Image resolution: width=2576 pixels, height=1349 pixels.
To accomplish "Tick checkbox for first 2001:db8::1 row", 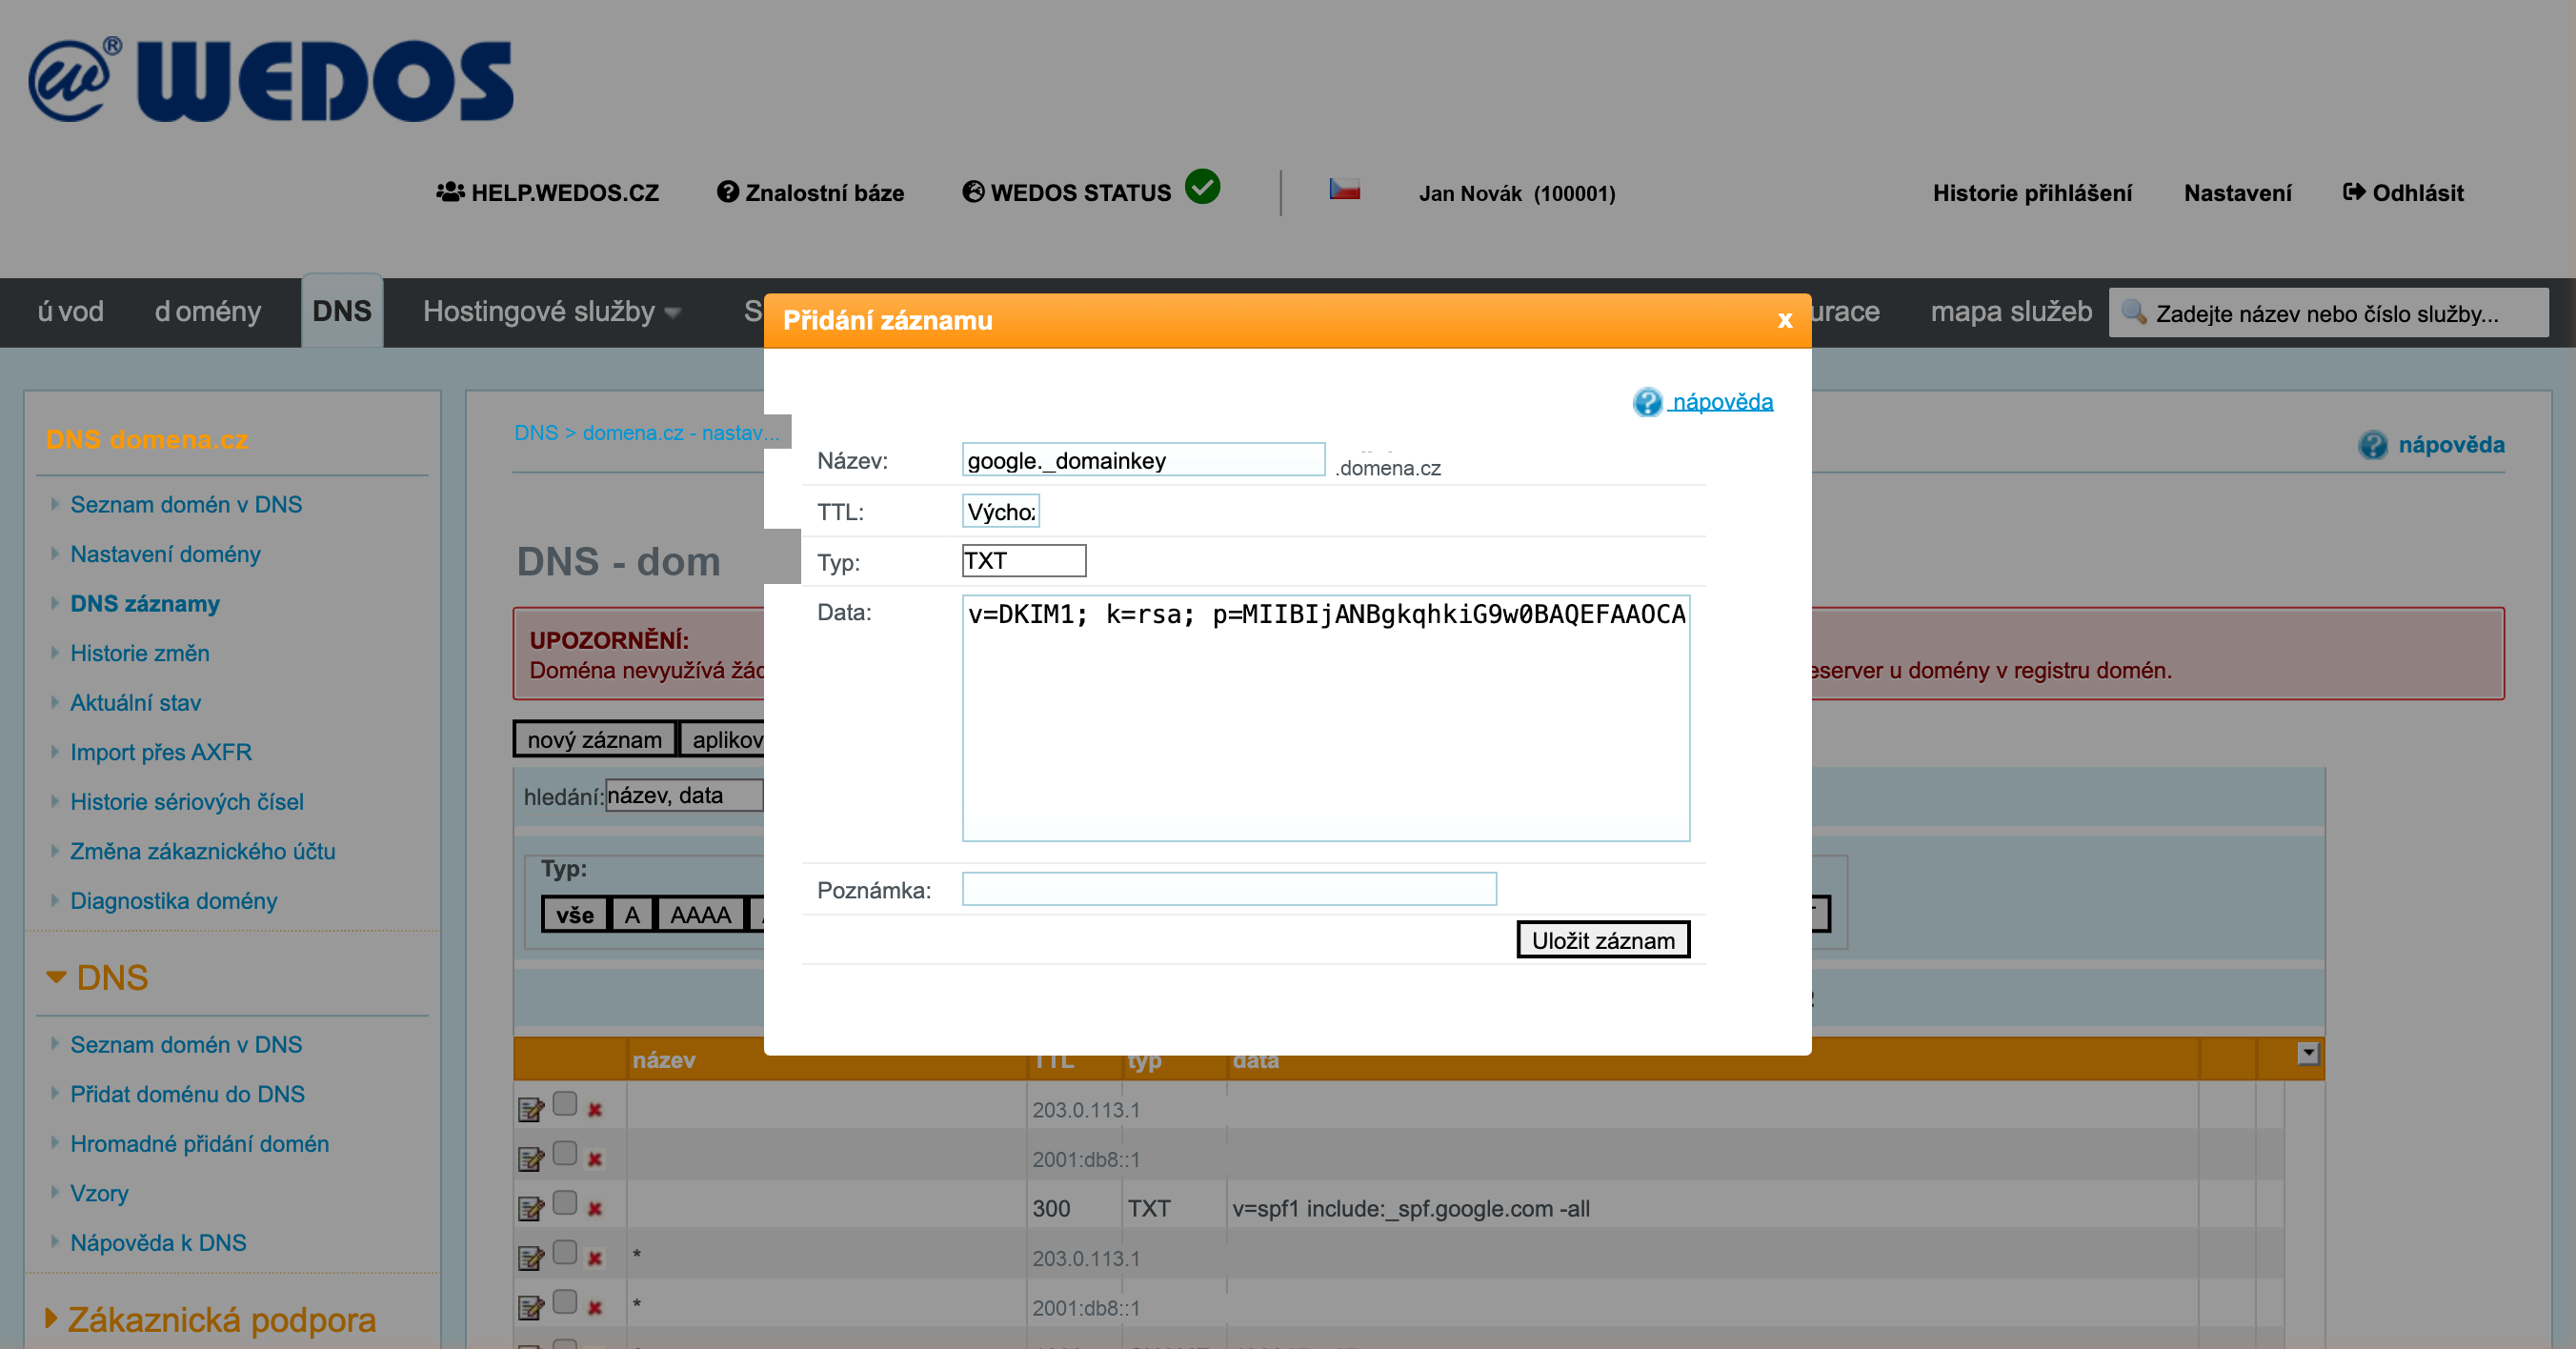I will pyautogui.click(x=565, y=1153).
